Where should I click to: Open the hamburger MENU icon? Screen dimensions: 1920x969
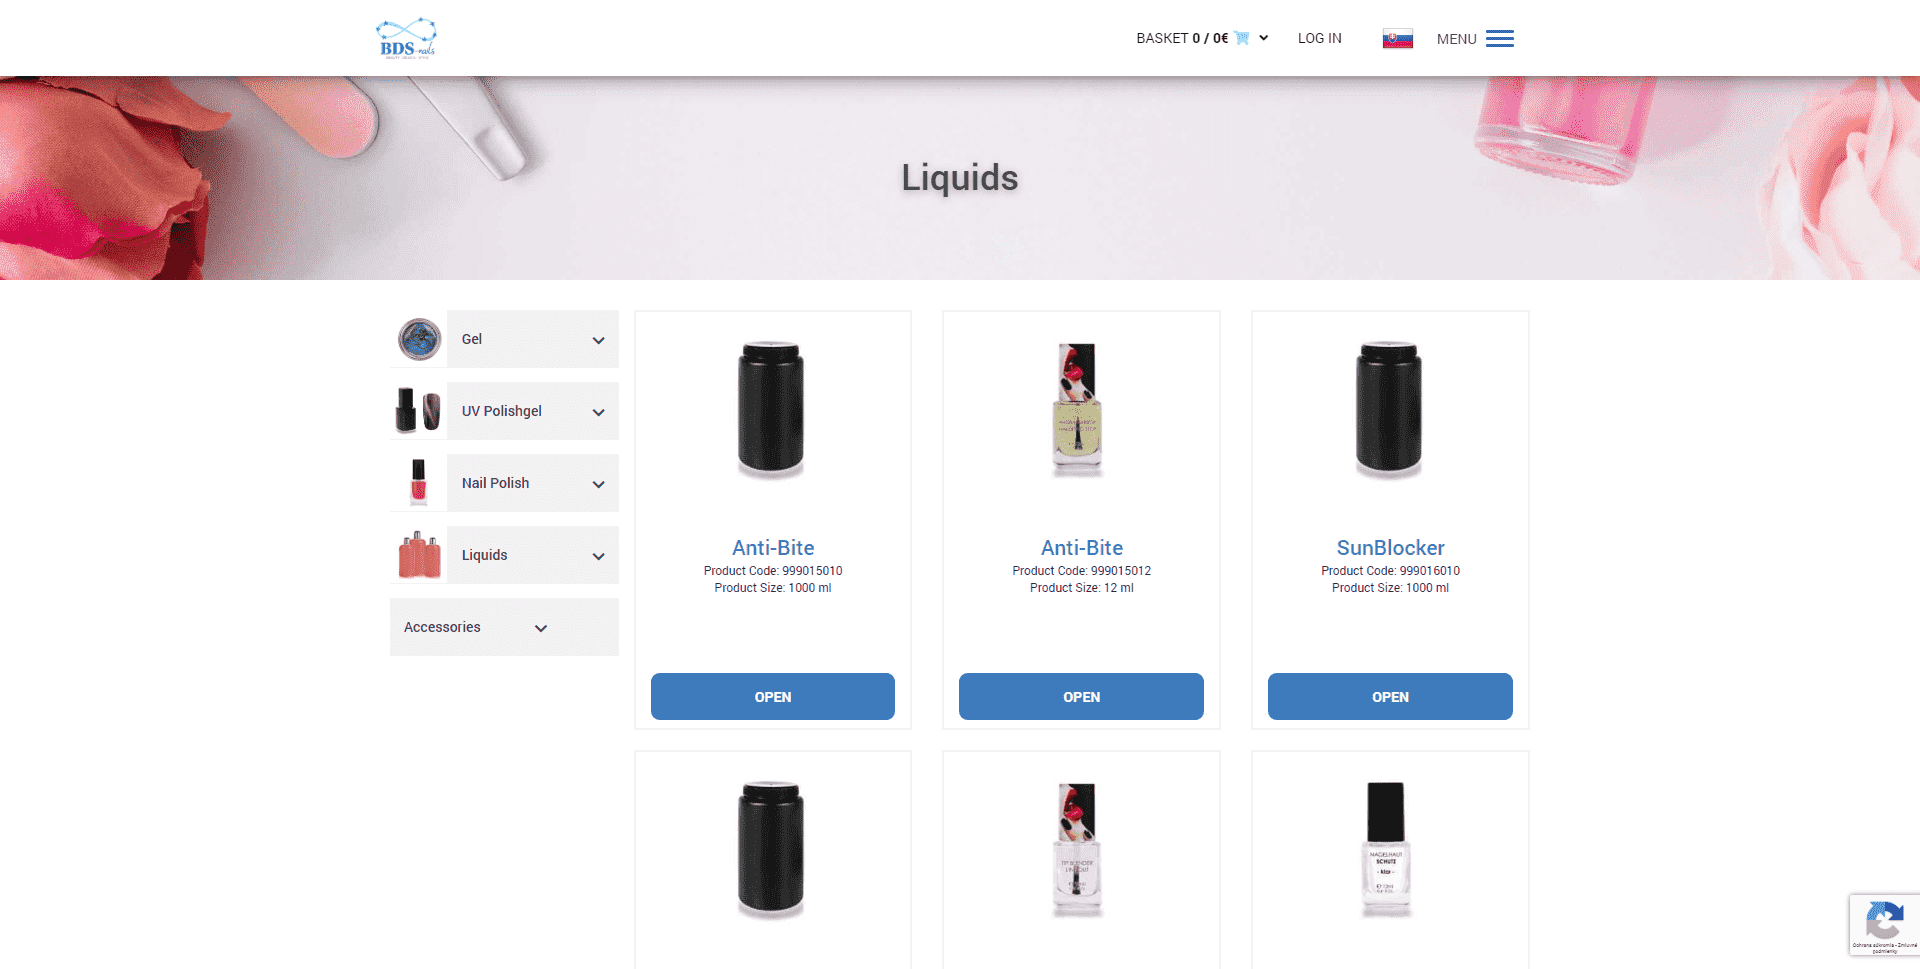1499,39
